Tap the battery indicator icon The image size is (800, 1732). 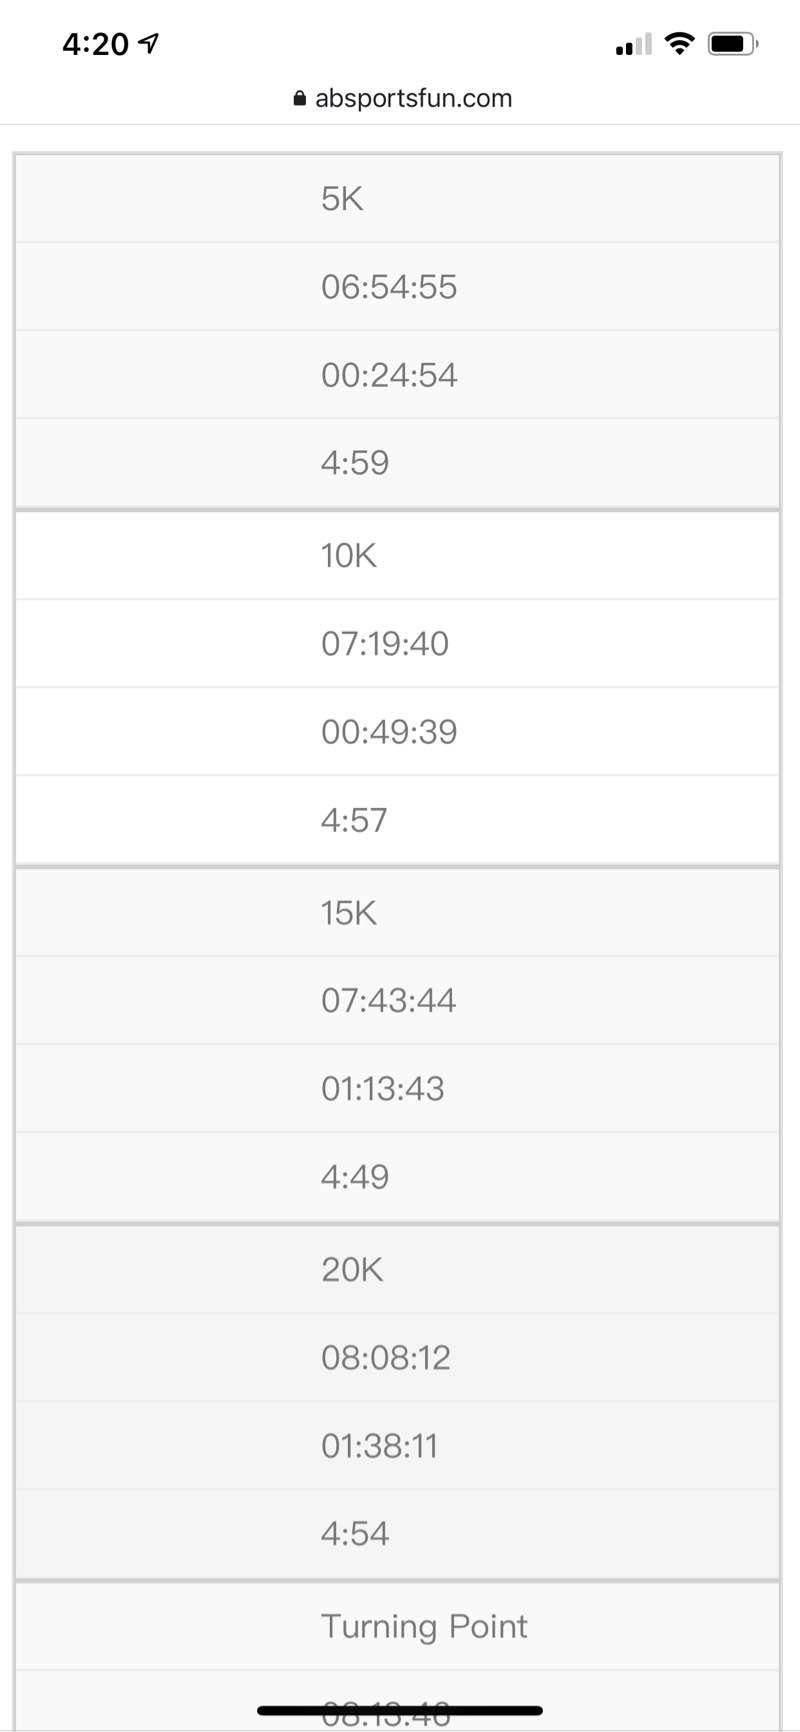(732, 44)
